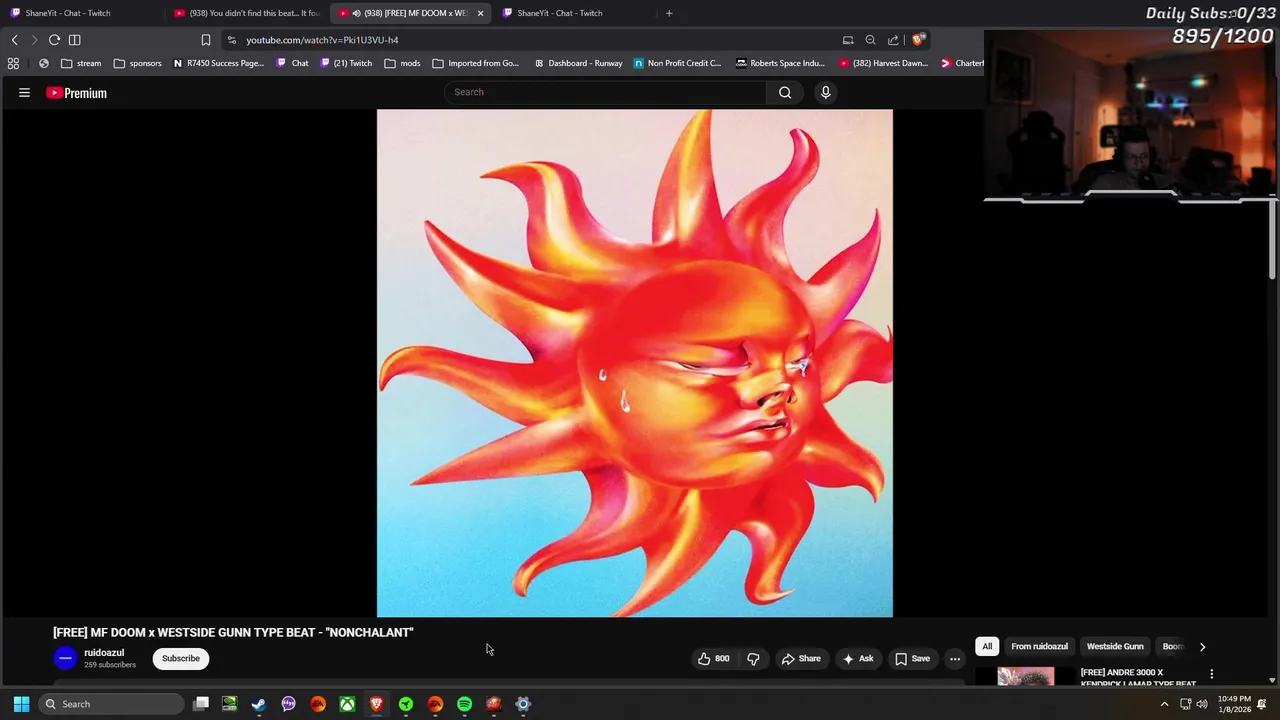Select 'From ruidoazul' filter chip
1280x720 pixels.
coord(1039,646)
